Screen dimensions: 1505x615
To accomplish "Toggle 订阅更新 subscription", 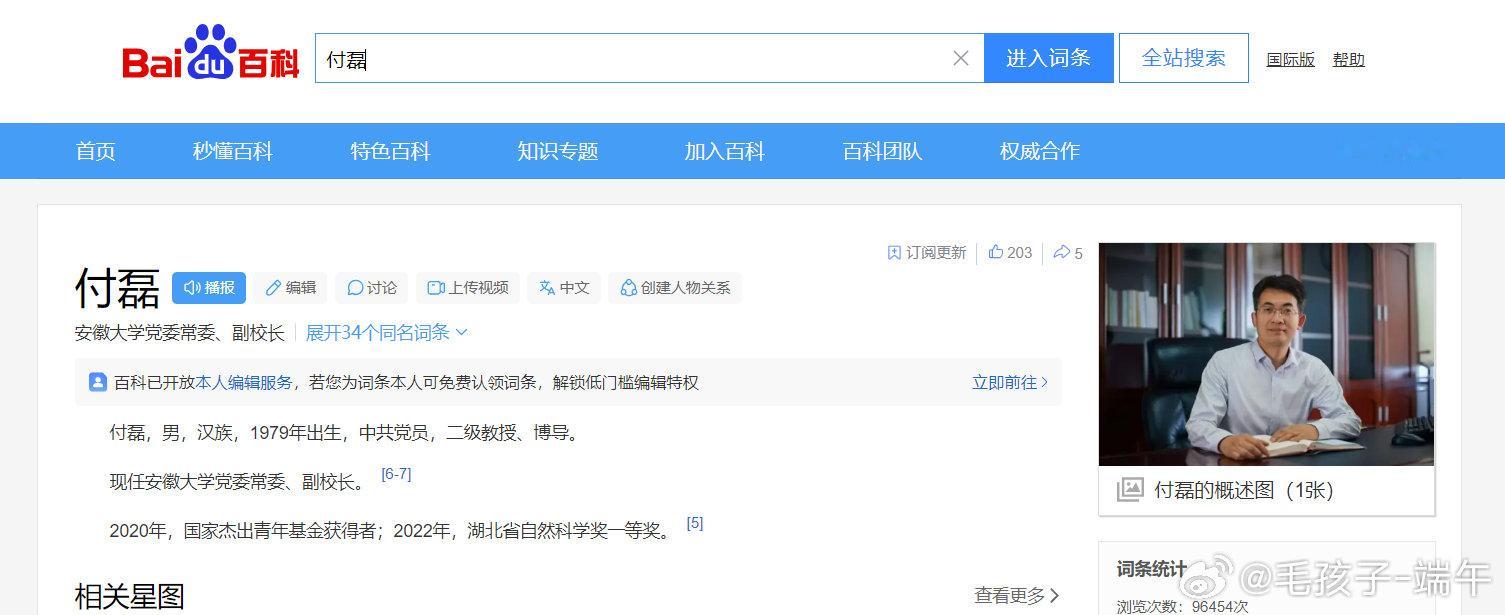I will click(x=926, y=252).
